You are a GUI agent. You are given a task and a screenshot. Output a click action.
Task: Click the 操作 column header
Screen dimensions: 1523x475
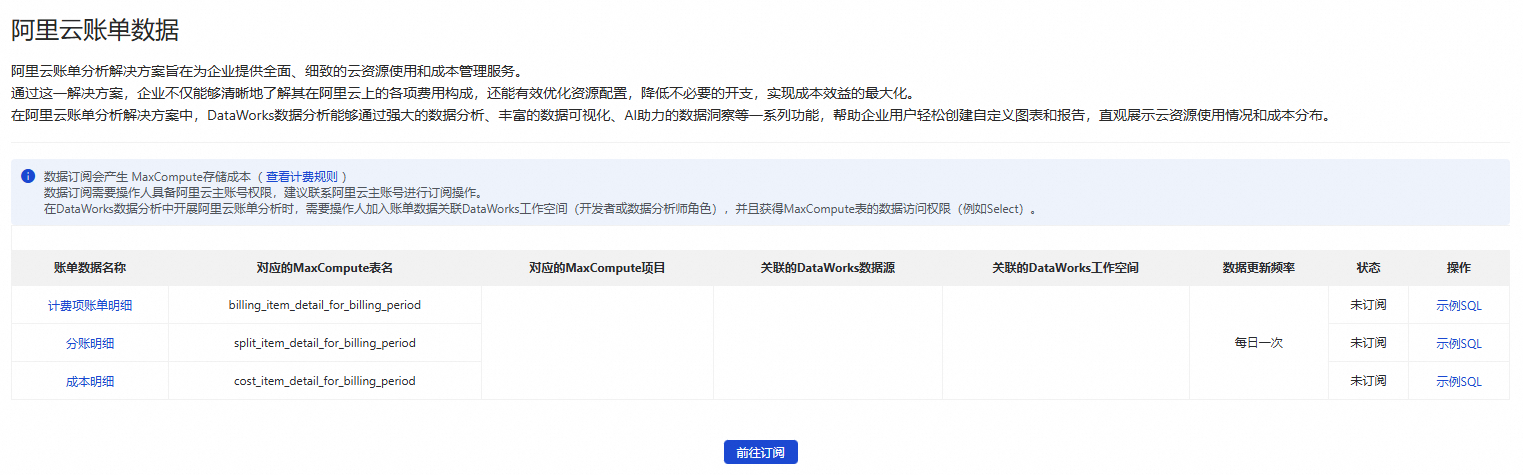click(x=1459, y=268)
